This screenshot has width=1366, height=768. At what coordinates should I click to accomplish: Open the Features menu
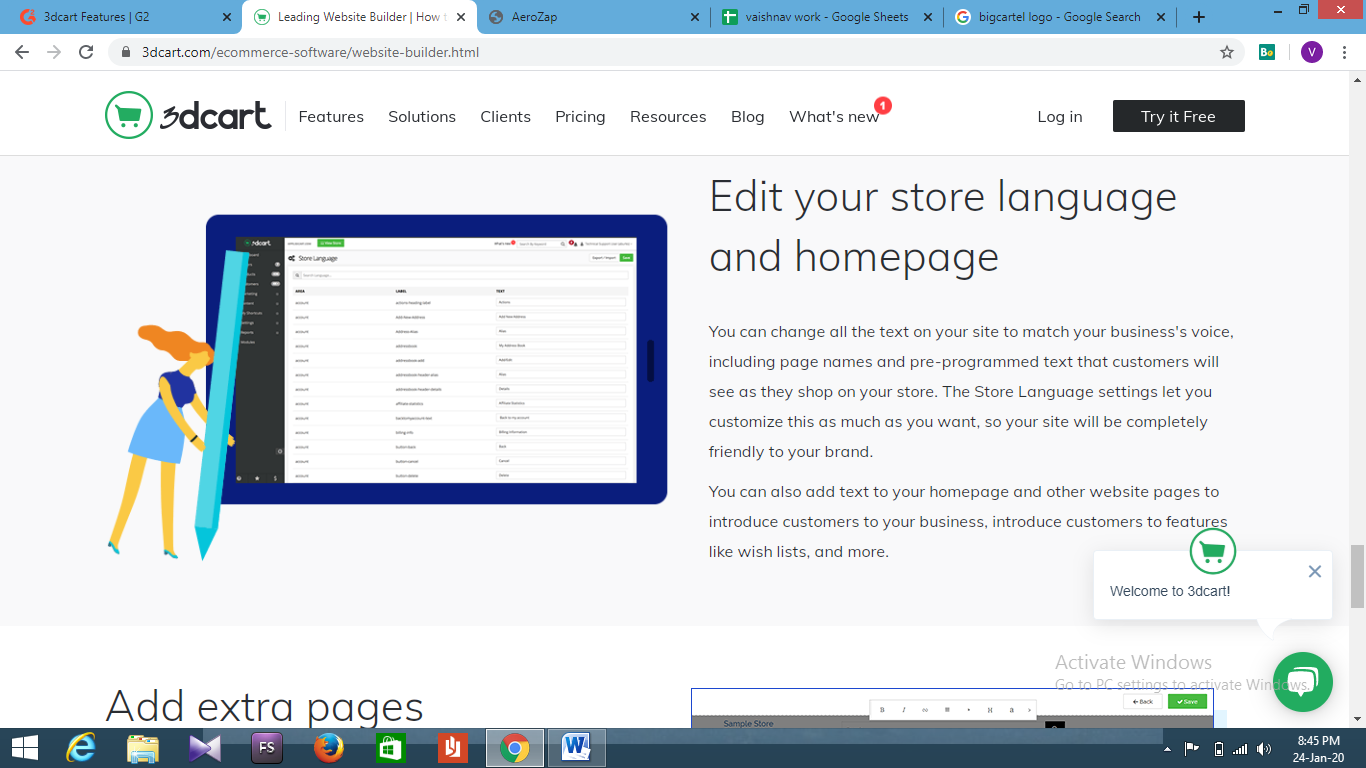(x=331, y=117)
